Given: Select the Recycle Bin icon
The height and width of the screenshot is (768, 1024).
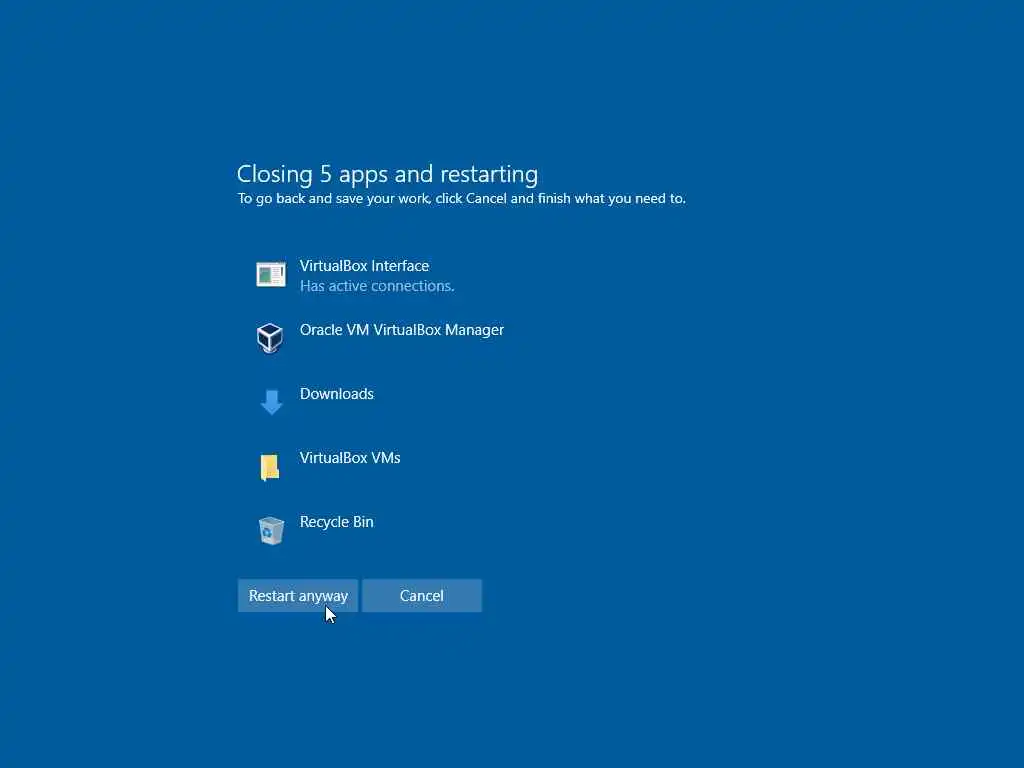Looking at the screenshot, I should 271,530.
